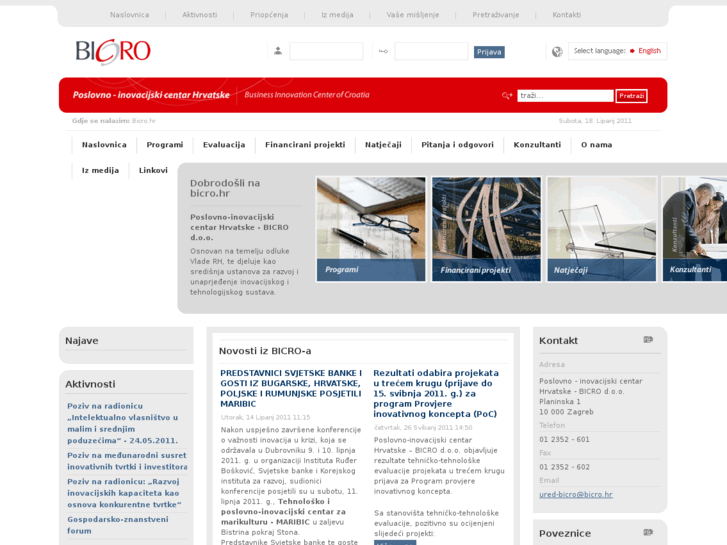Select Natječaji in main navigation

click(x=383, y=145)
